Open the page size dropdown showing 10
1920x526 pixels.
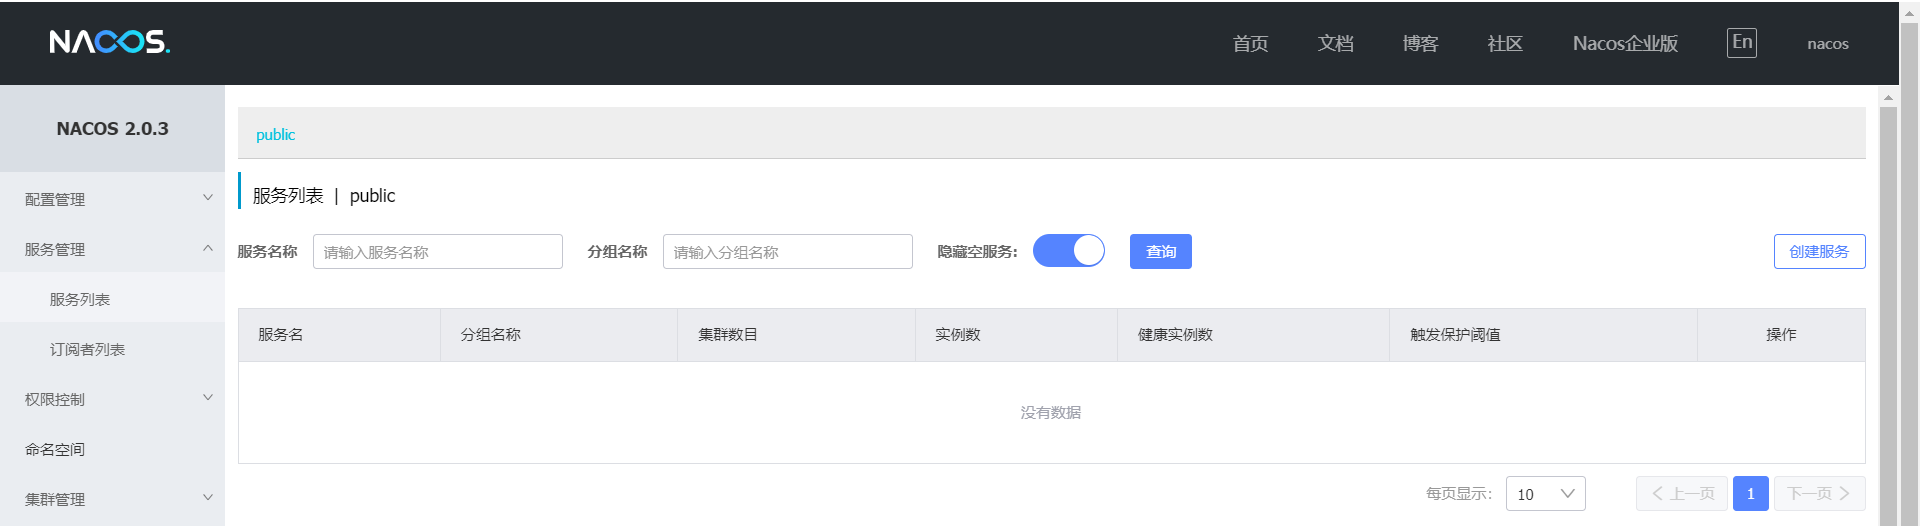(x=1545, y=494)
